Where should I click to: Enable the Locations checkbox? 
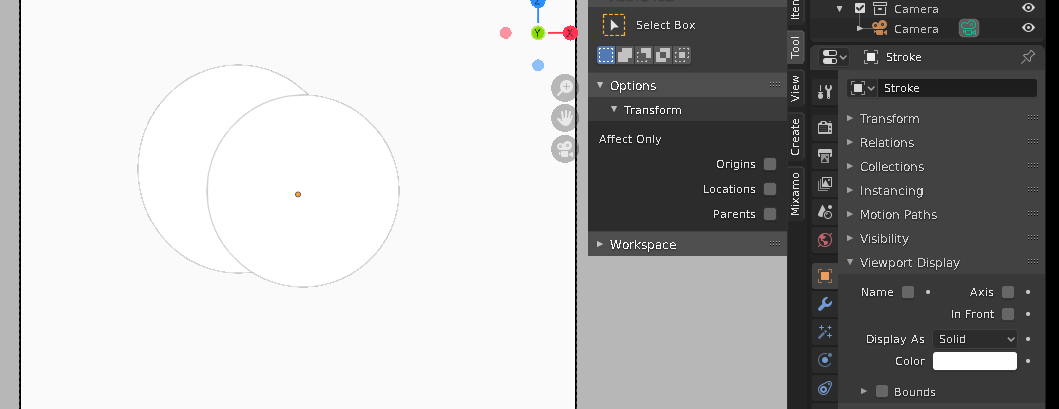point(770,189)
